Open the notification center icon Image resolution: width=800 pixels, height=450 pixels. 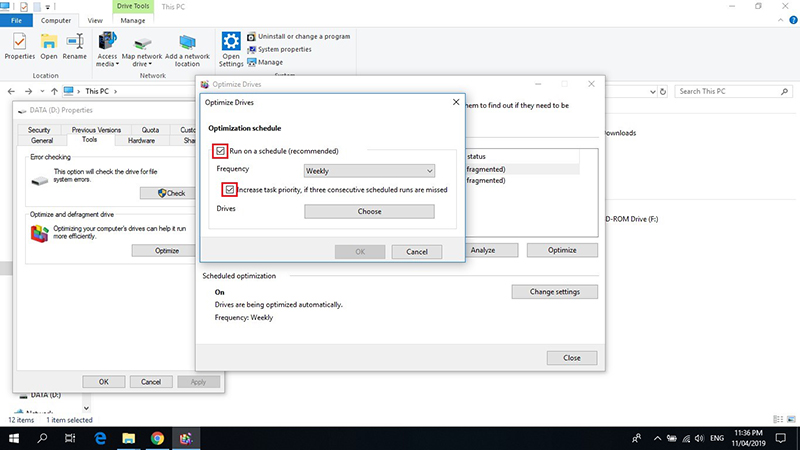[x=781, y=438]
